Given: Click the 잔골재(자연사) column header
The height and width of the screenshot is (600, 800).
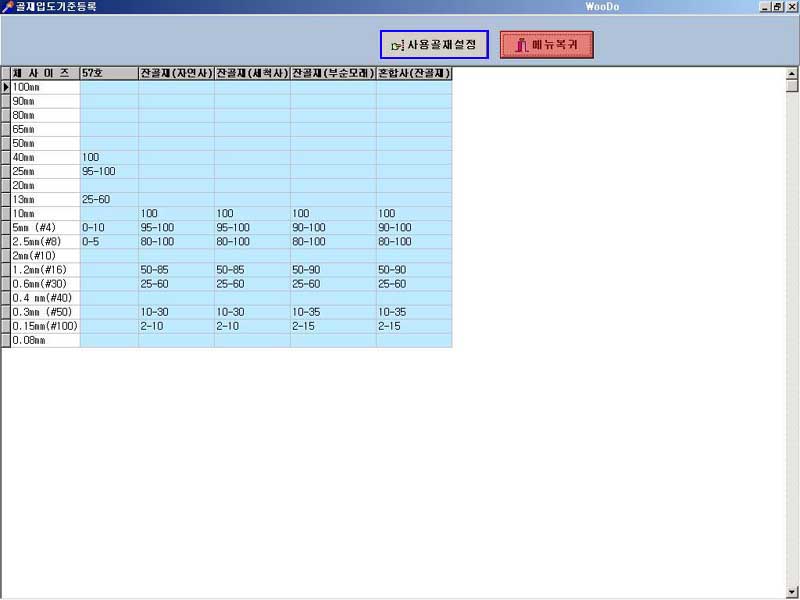Looking at the screenshot, I should 176,73.
